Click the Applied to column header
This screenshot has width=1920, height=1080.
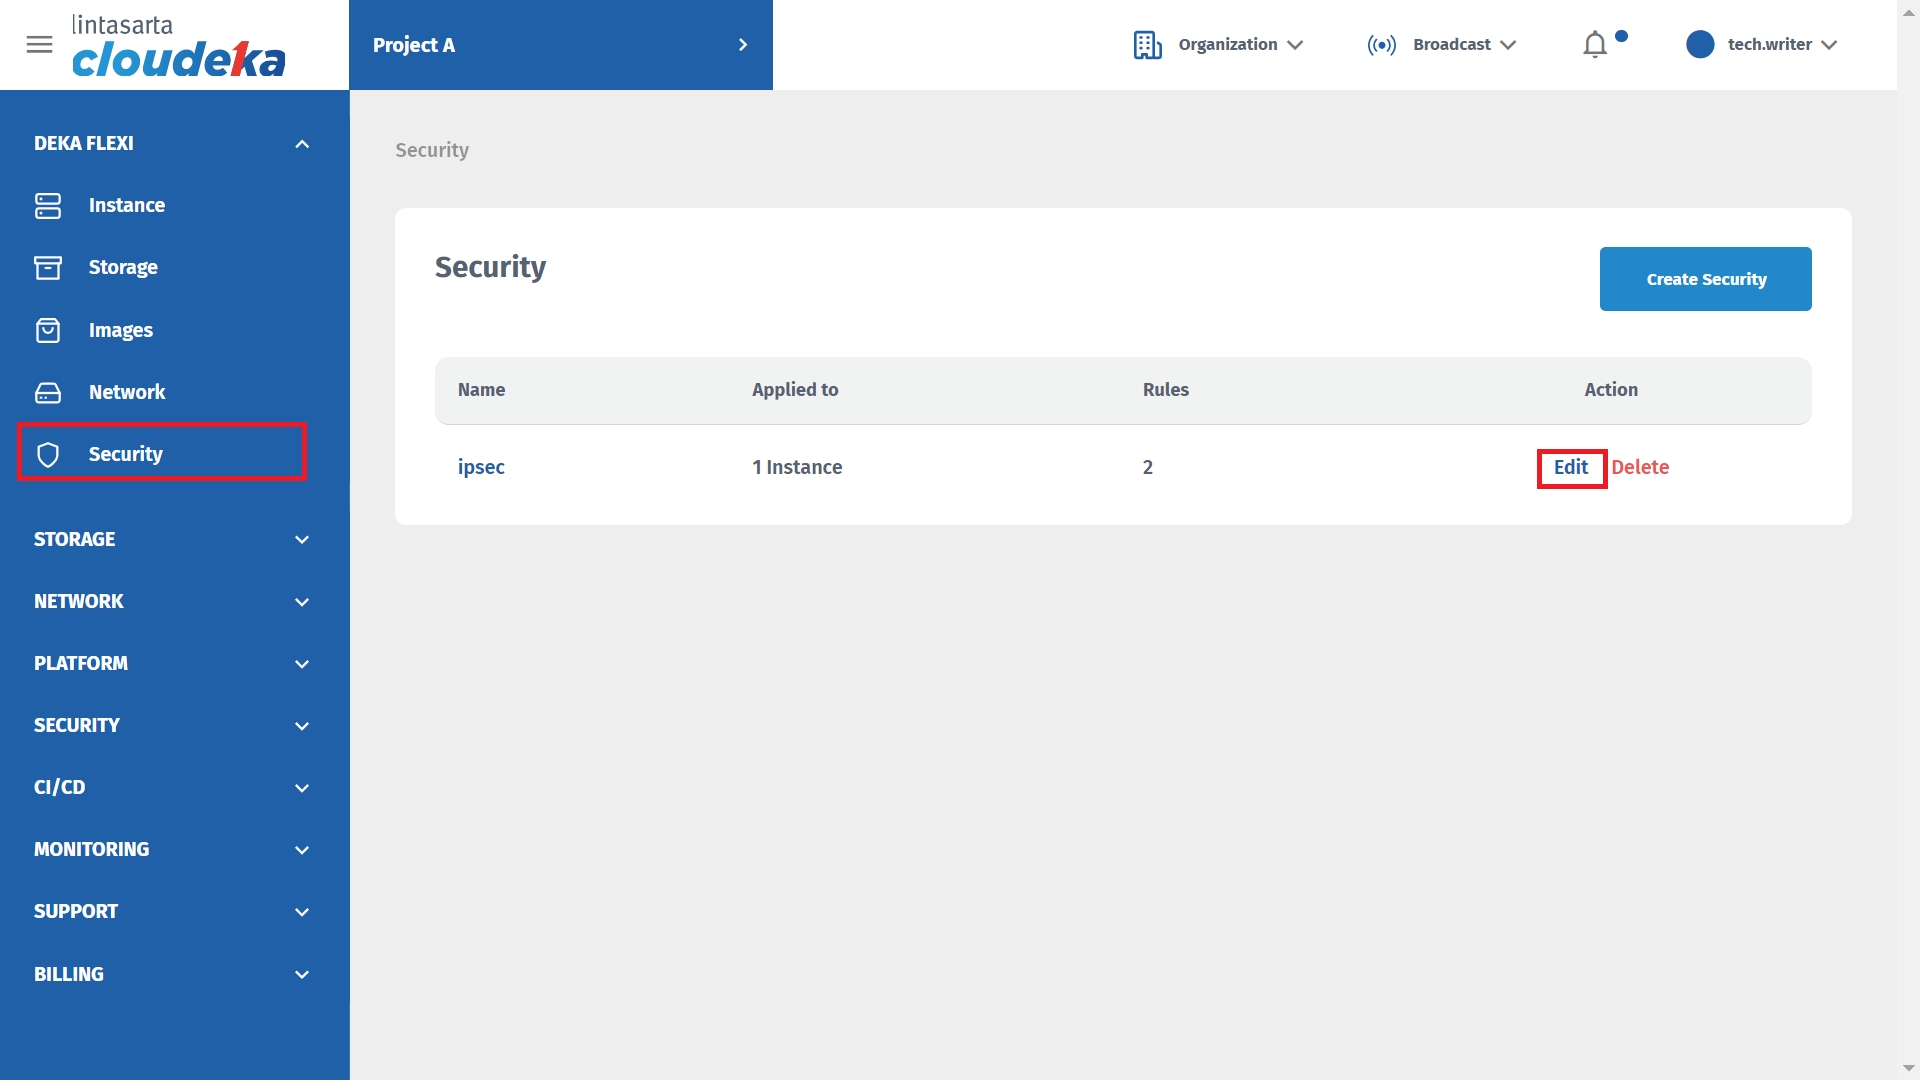coord(795,390)
